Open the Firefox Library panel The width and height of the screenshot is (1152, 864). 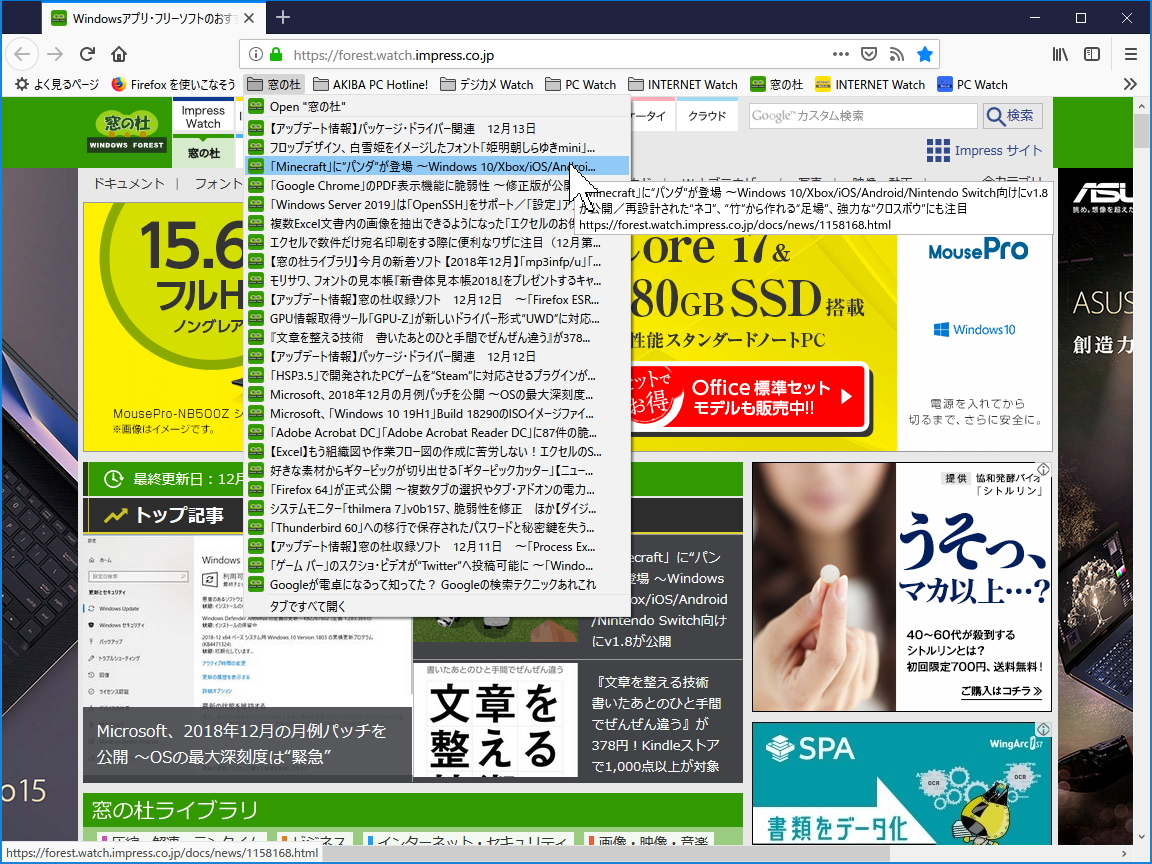(x=1060, y=54)
